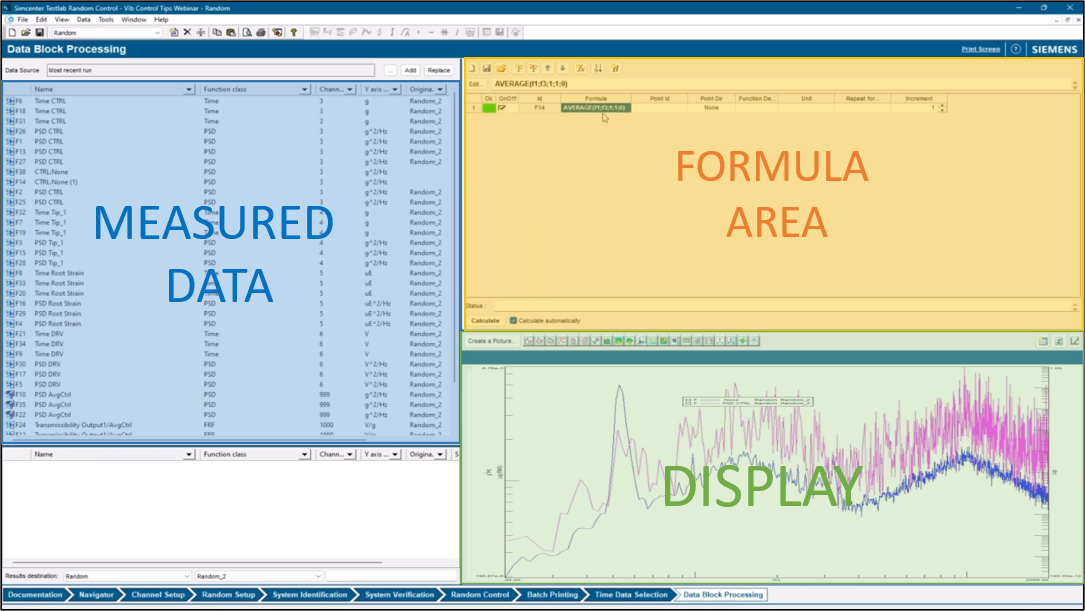Click the delete X icon in the toolbar

(x=187, y=32)
